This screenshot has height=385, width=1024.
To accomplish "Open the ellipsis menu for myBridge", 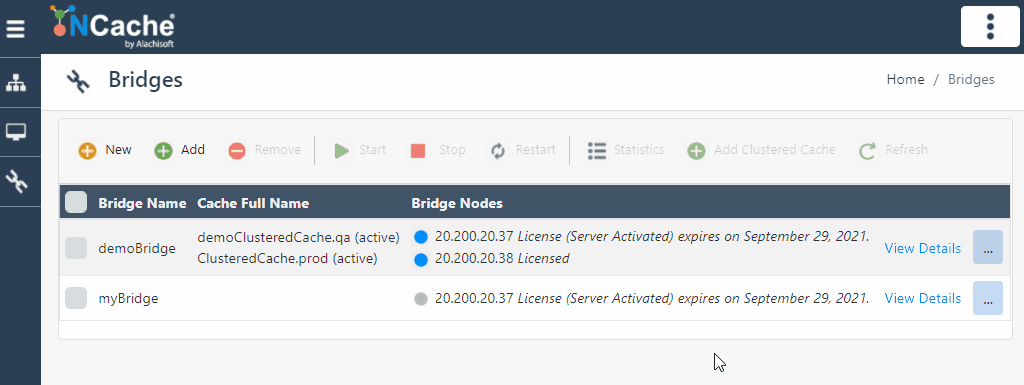I will tap(987, 298).
